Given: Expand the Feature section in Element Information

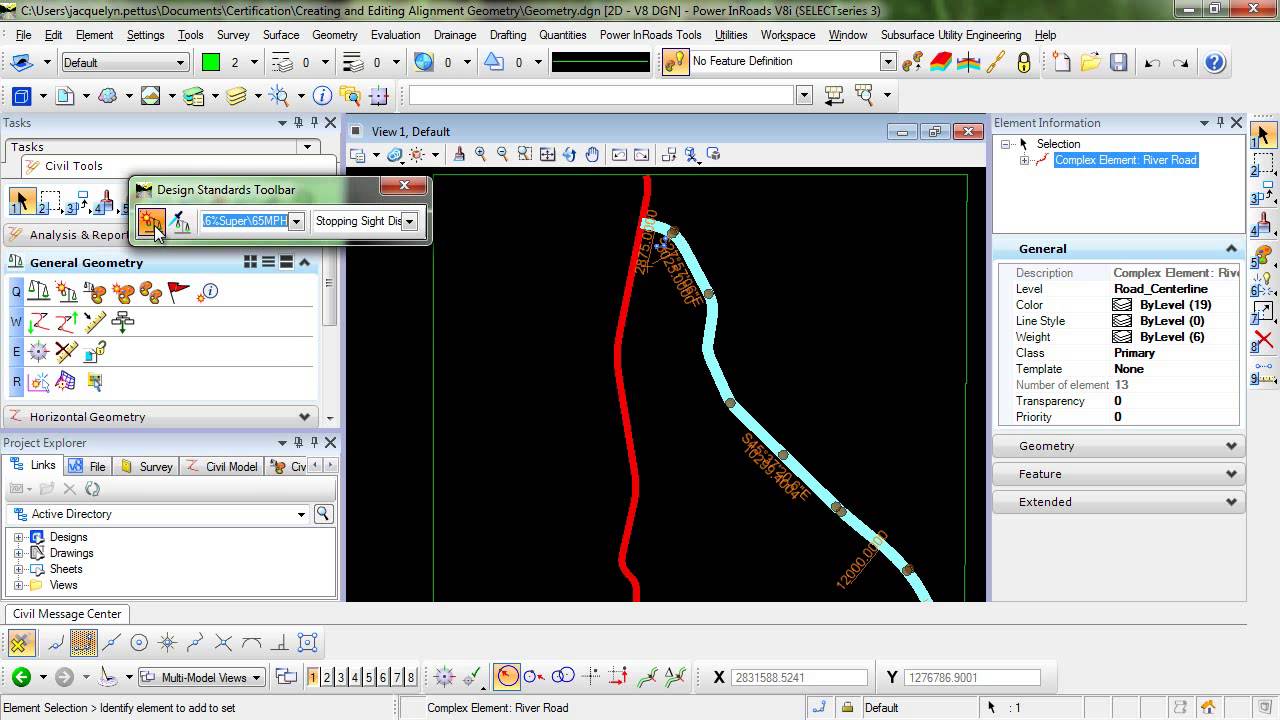Looking at the screenshot, I should [1119, 474].
